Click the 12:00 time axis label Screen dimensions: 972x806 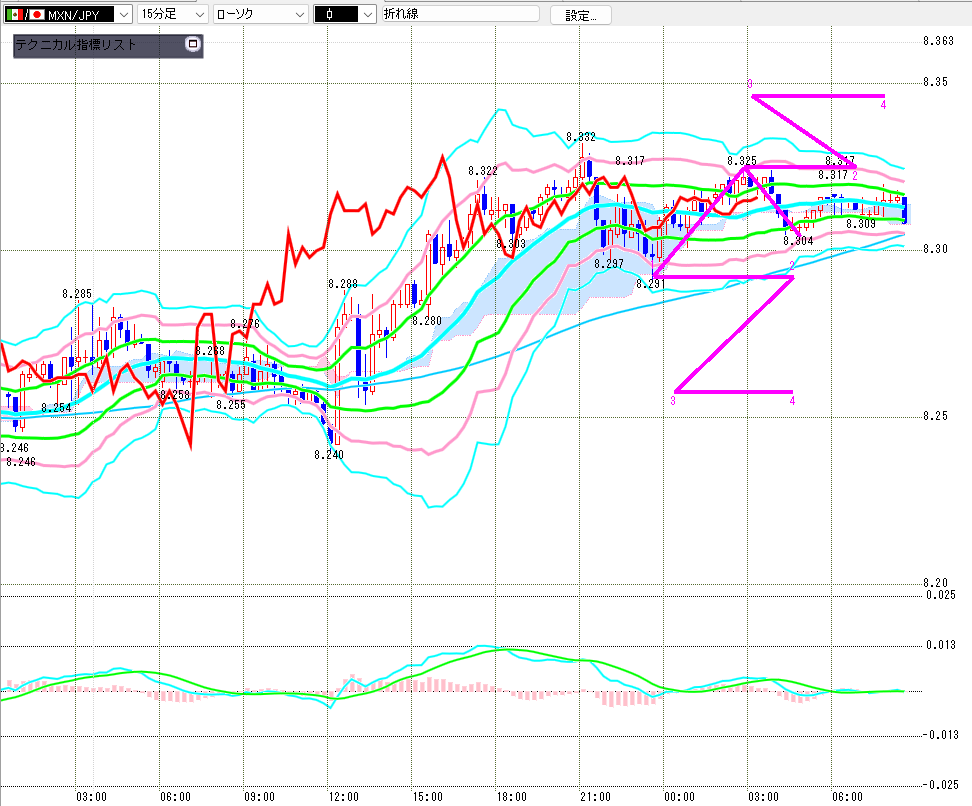tap(343, 797)
